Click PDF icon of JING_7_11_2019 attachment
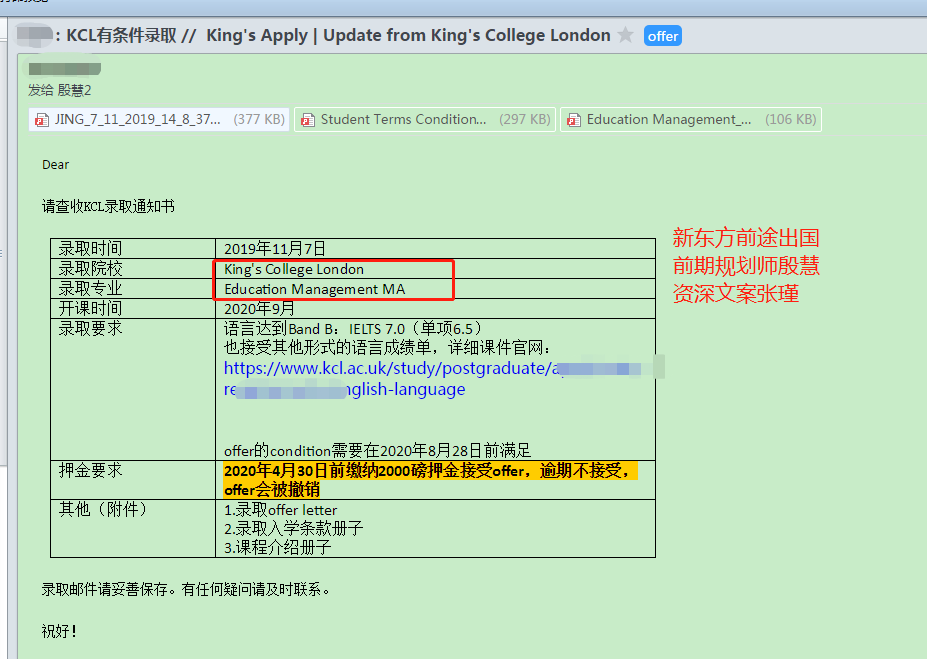 click(x=42, y=120)
